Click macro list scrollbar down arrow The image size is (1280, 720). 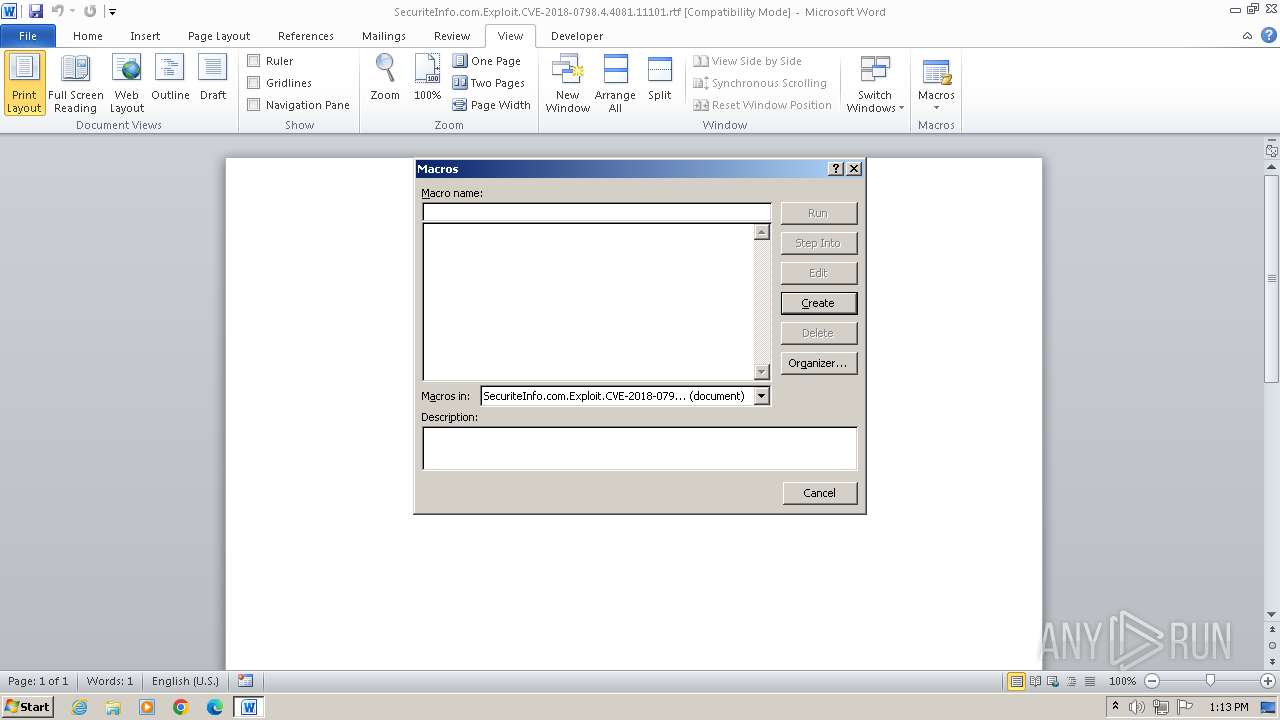(x=762, y=372)
